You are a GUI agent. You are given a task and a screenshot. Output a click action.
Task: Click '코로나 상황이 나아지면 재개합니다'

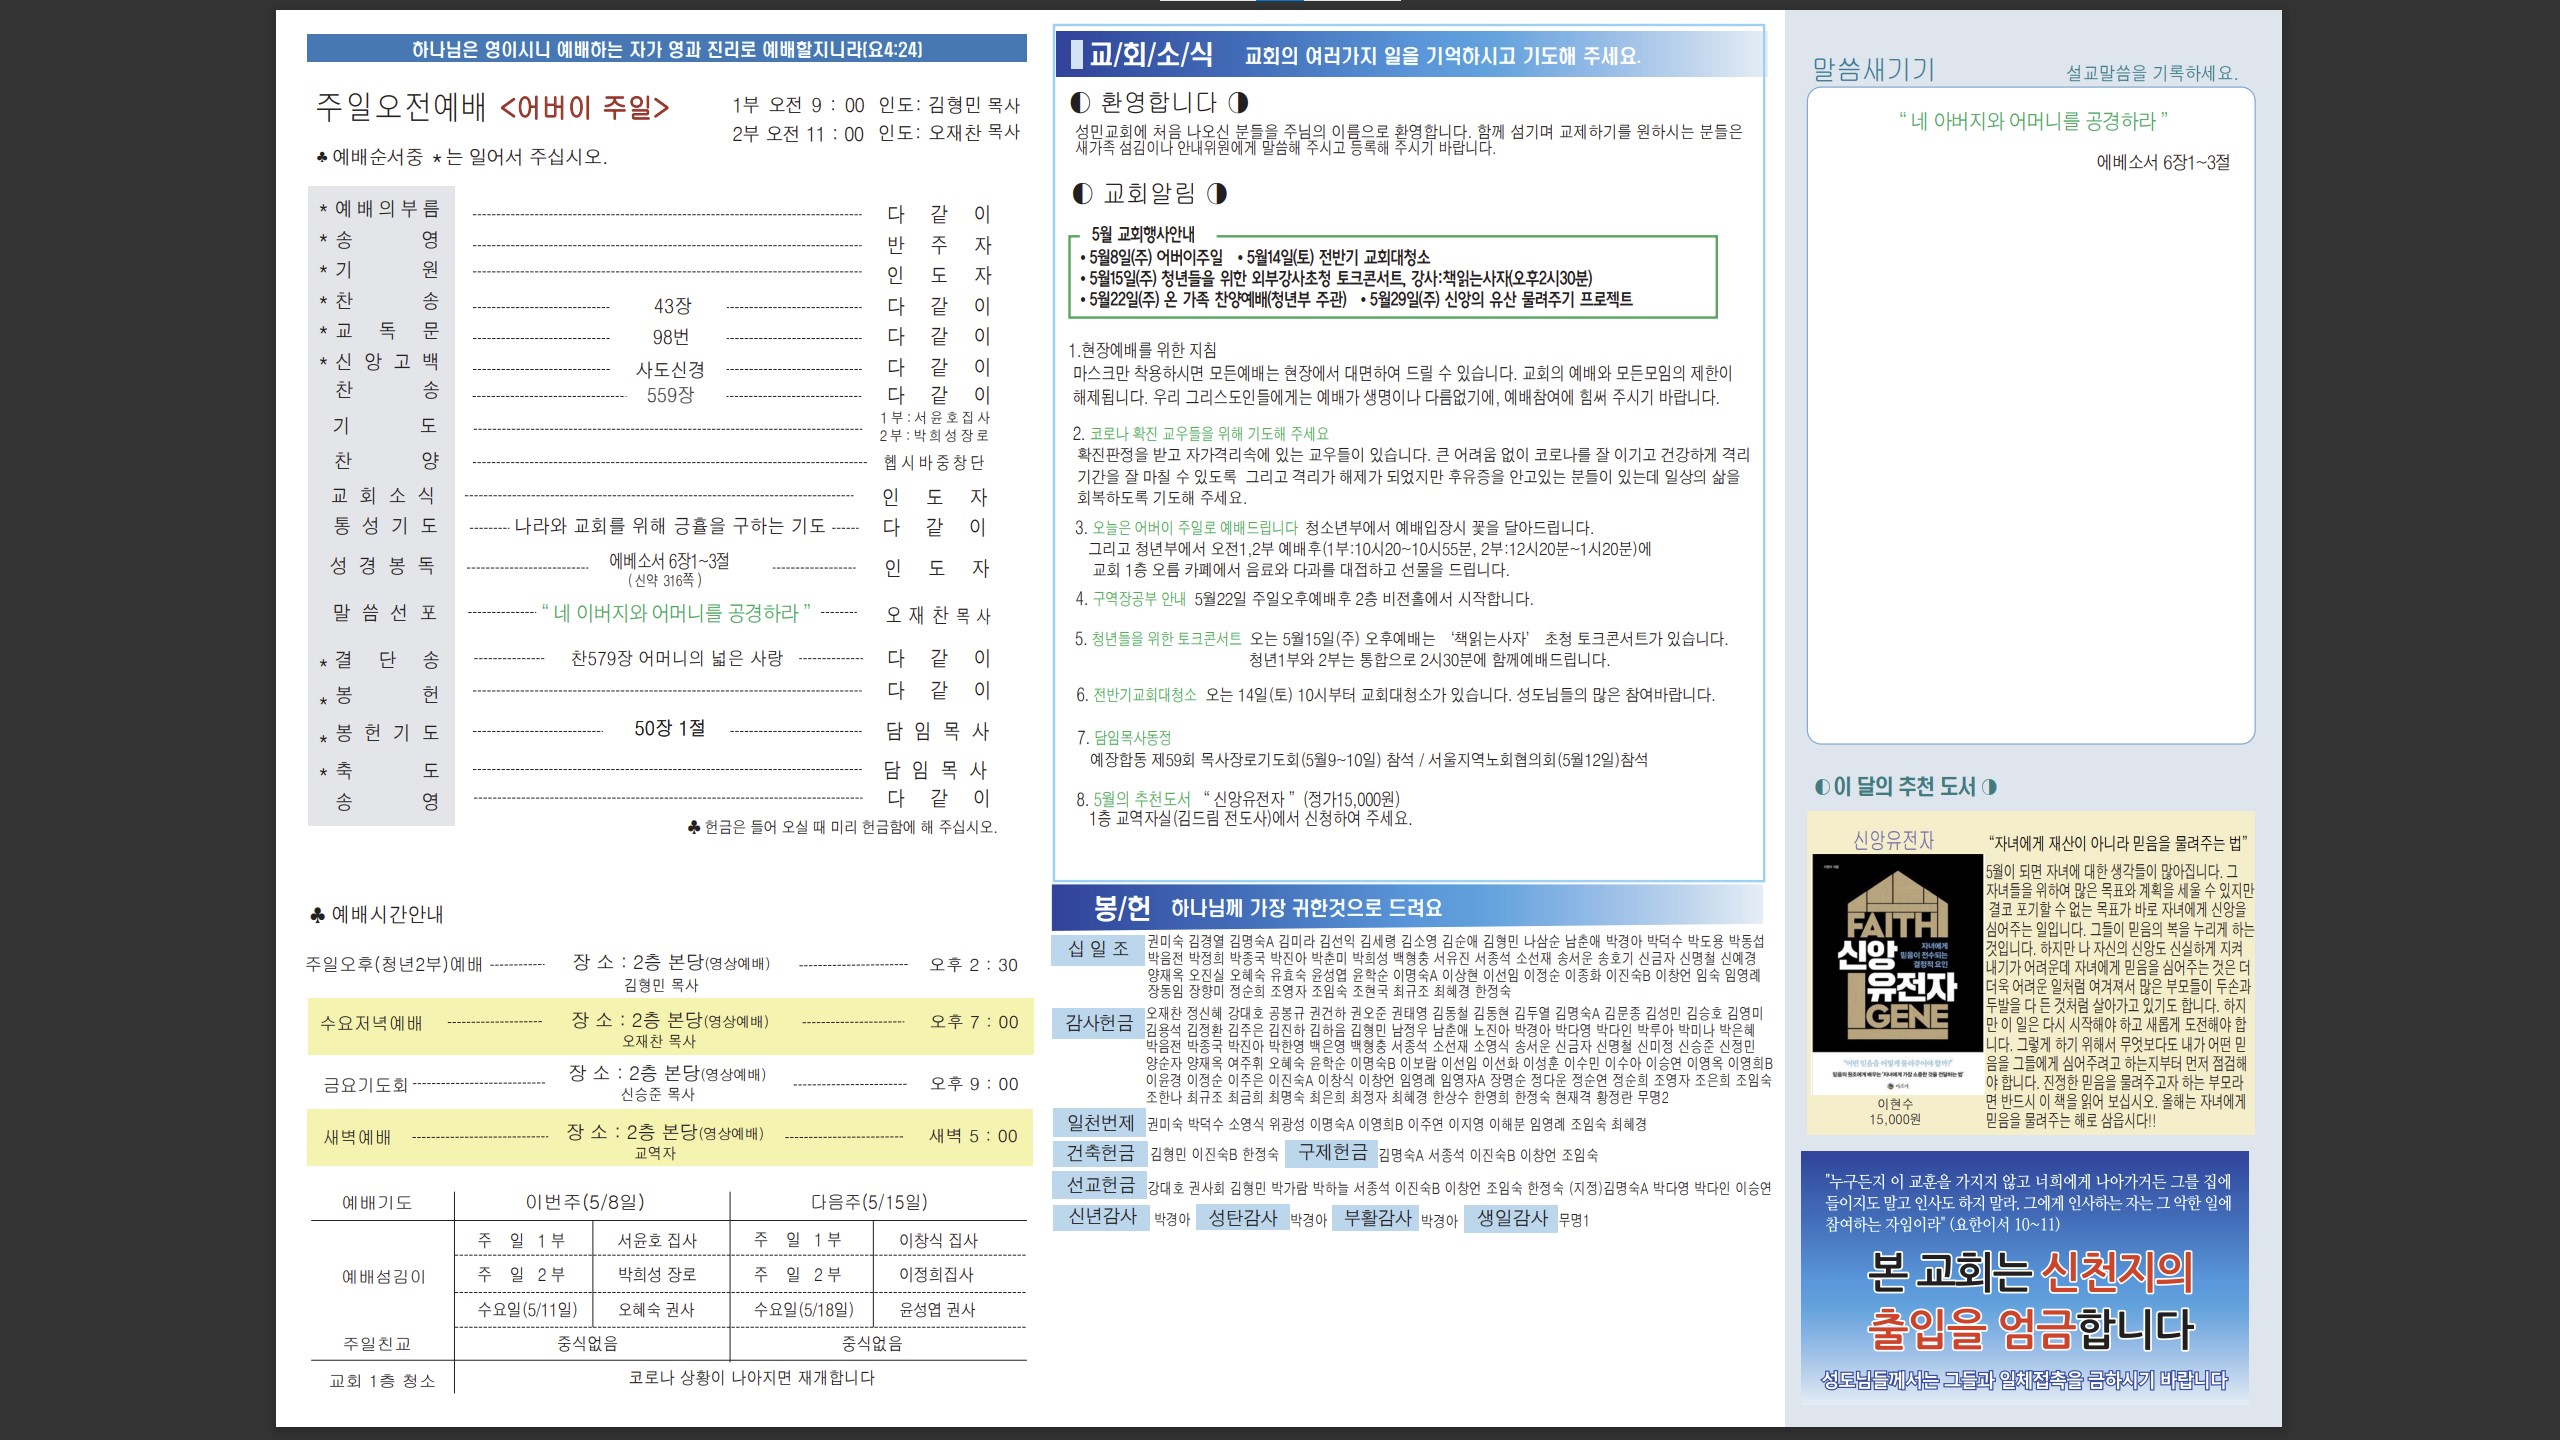751,1377
